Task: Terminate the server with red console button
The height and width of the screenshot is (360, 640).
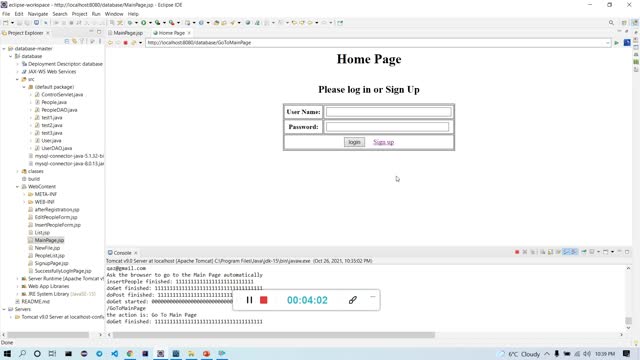Action: pyautogui.click(x=517, y=252)
